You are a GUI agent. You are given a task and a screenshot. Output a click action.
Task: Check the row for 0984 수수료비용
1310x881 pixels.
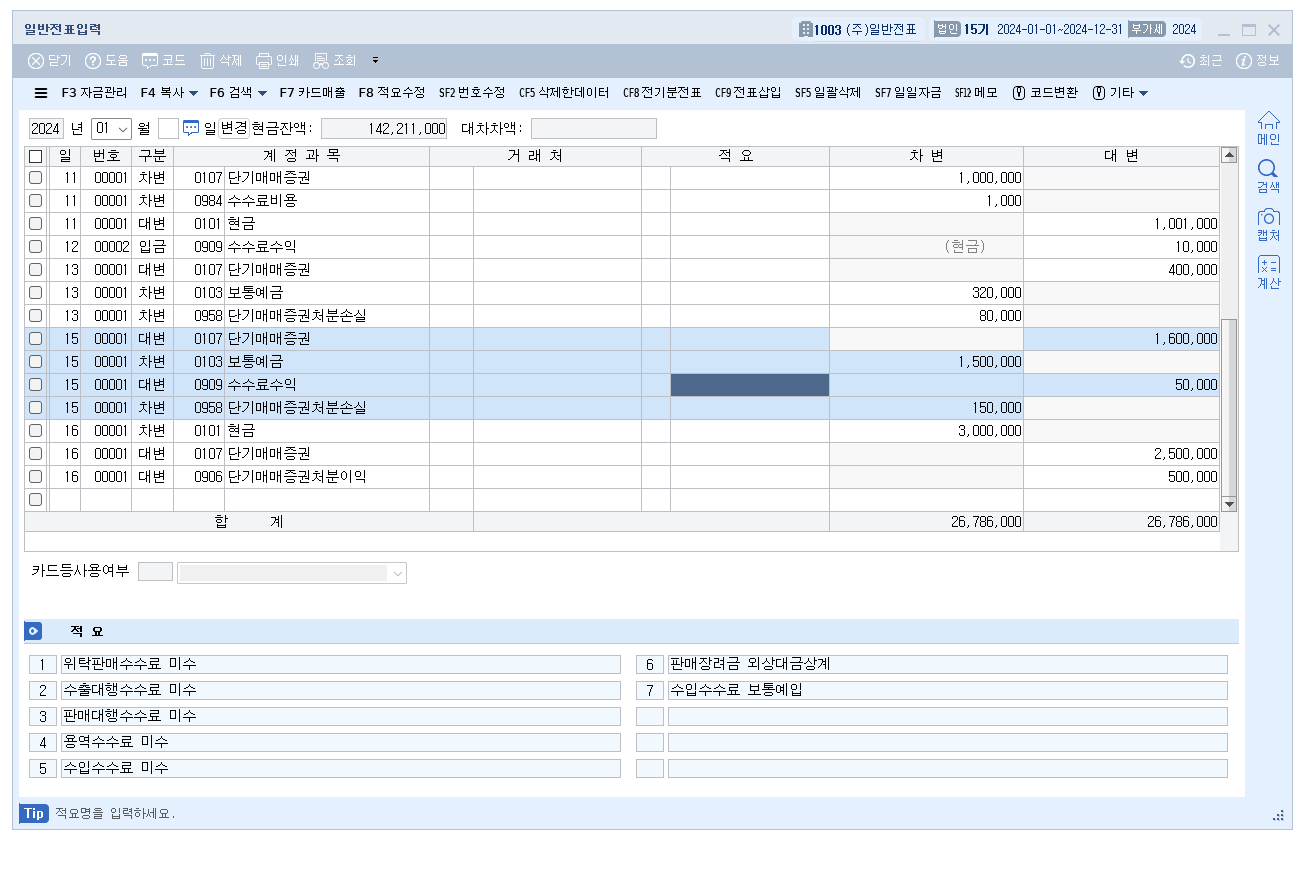tap(36, 200)
